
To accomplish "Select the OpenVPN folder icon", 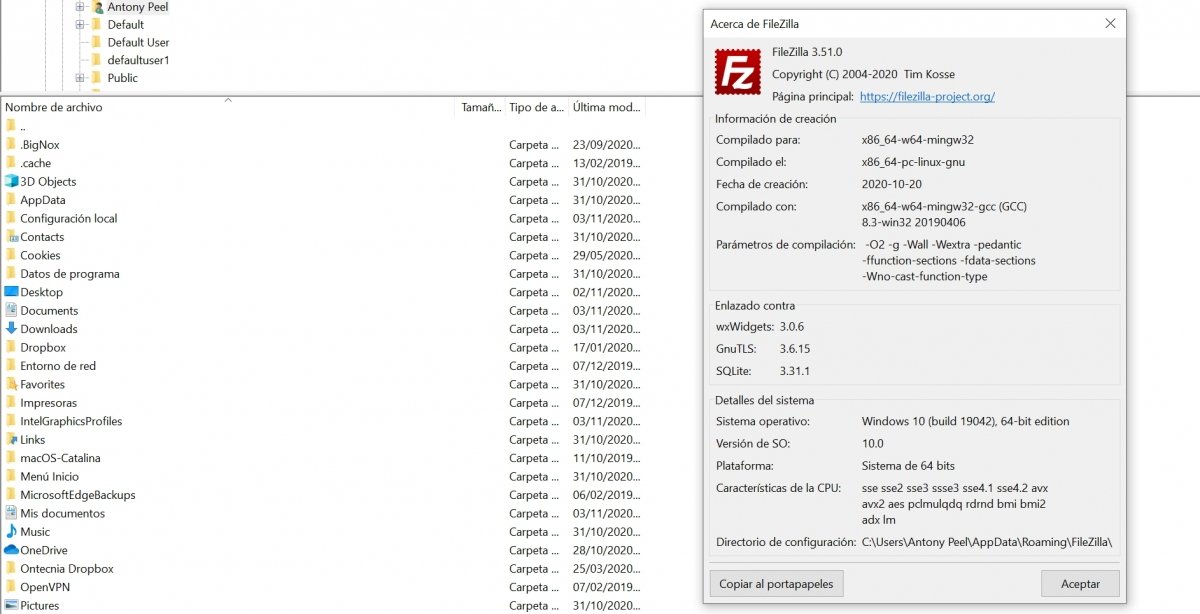I will (x=11, y=587).
